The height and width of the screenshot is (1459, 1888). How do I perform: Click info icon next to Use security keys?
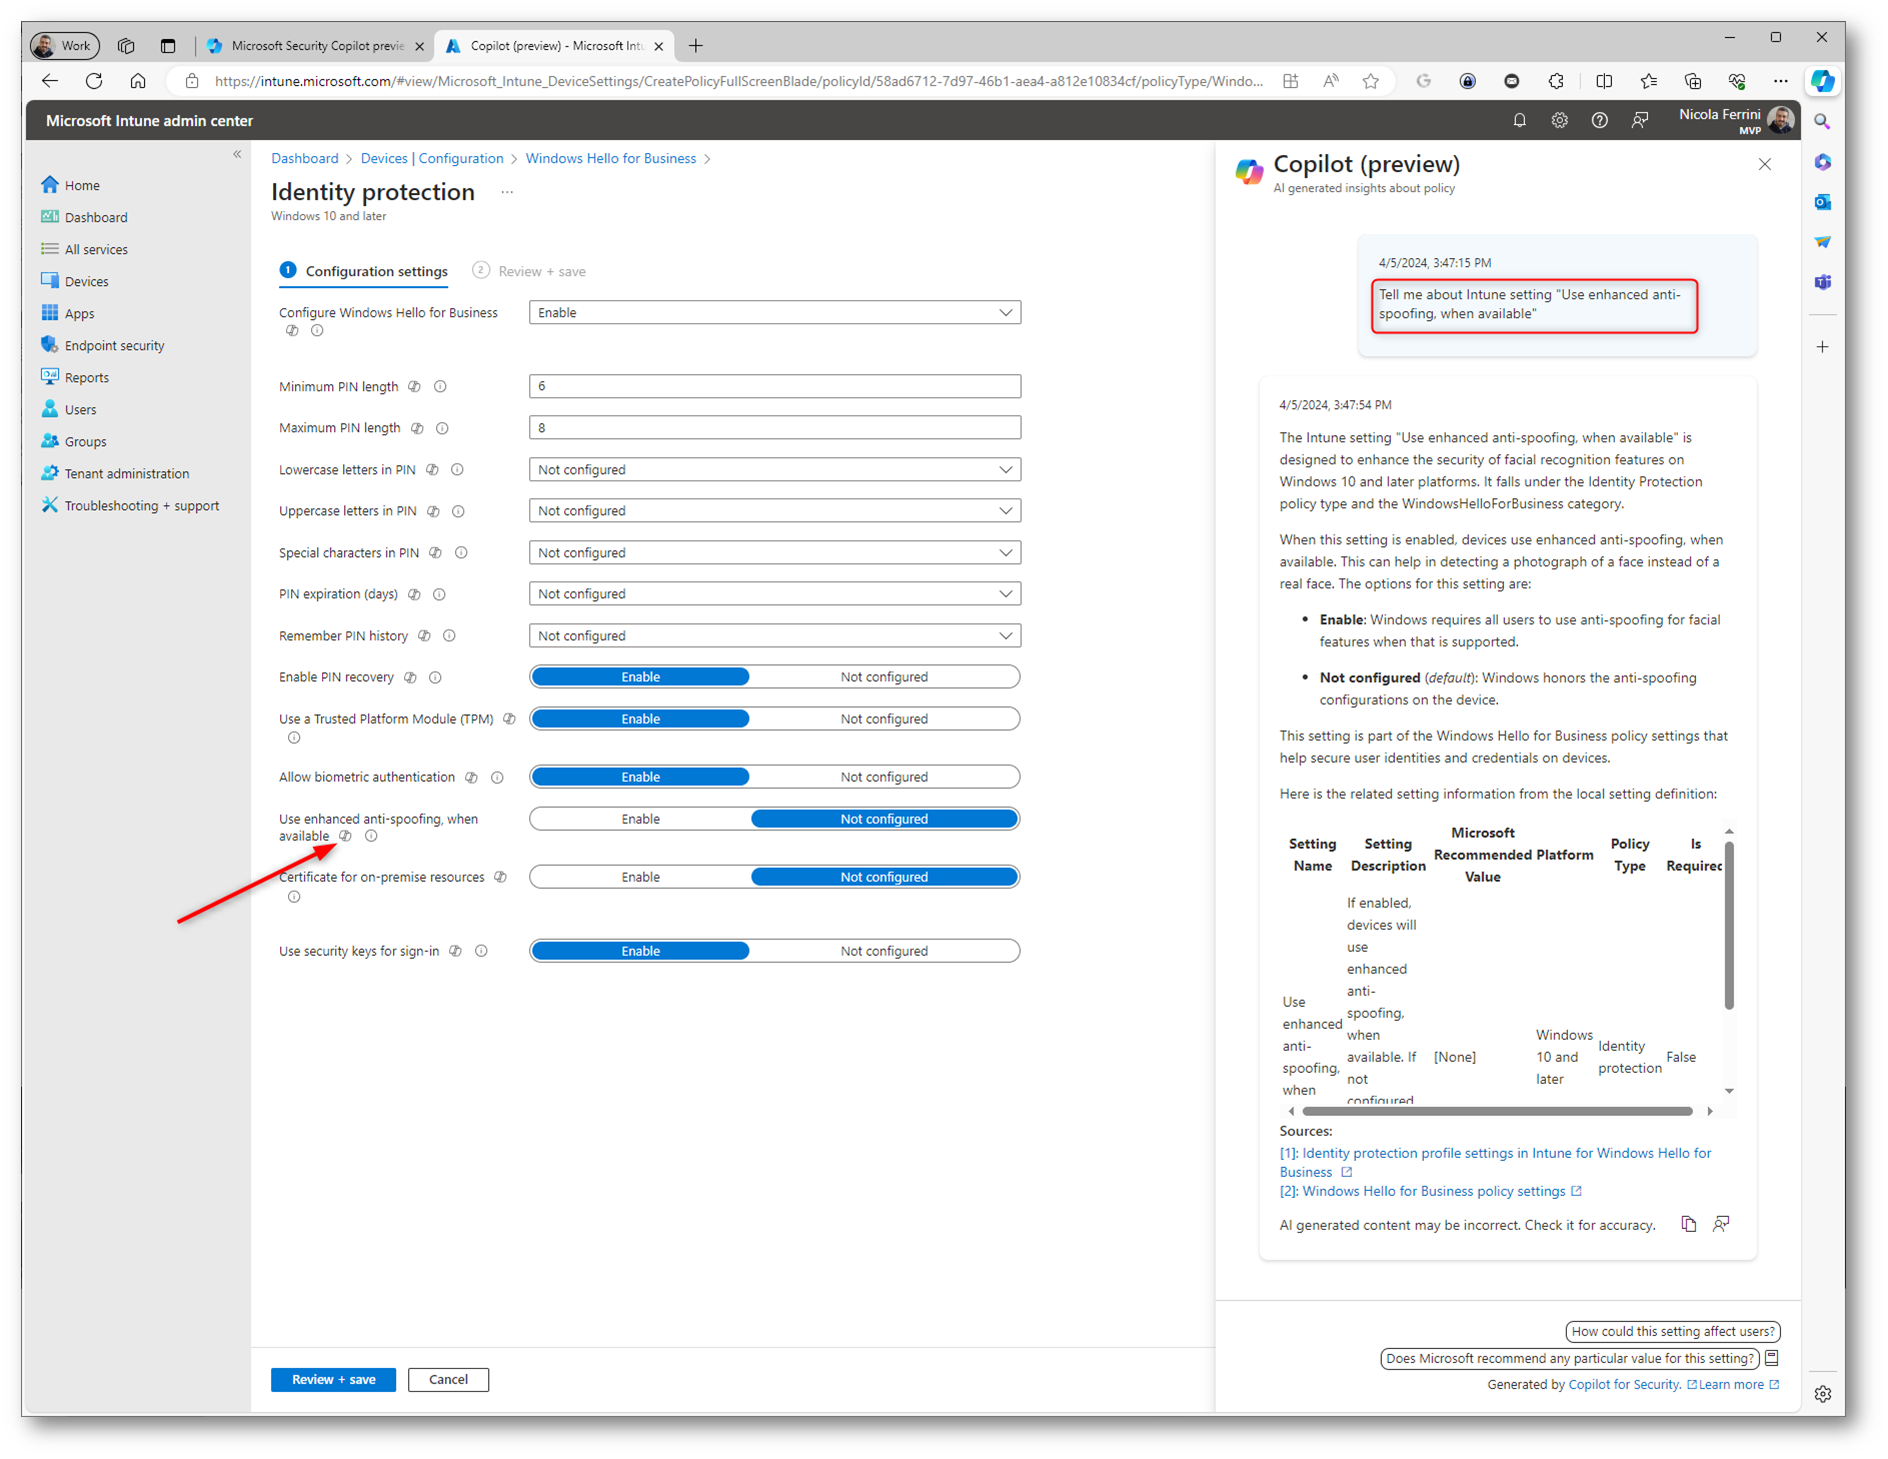pyautogui.click(x=481, y=951)
